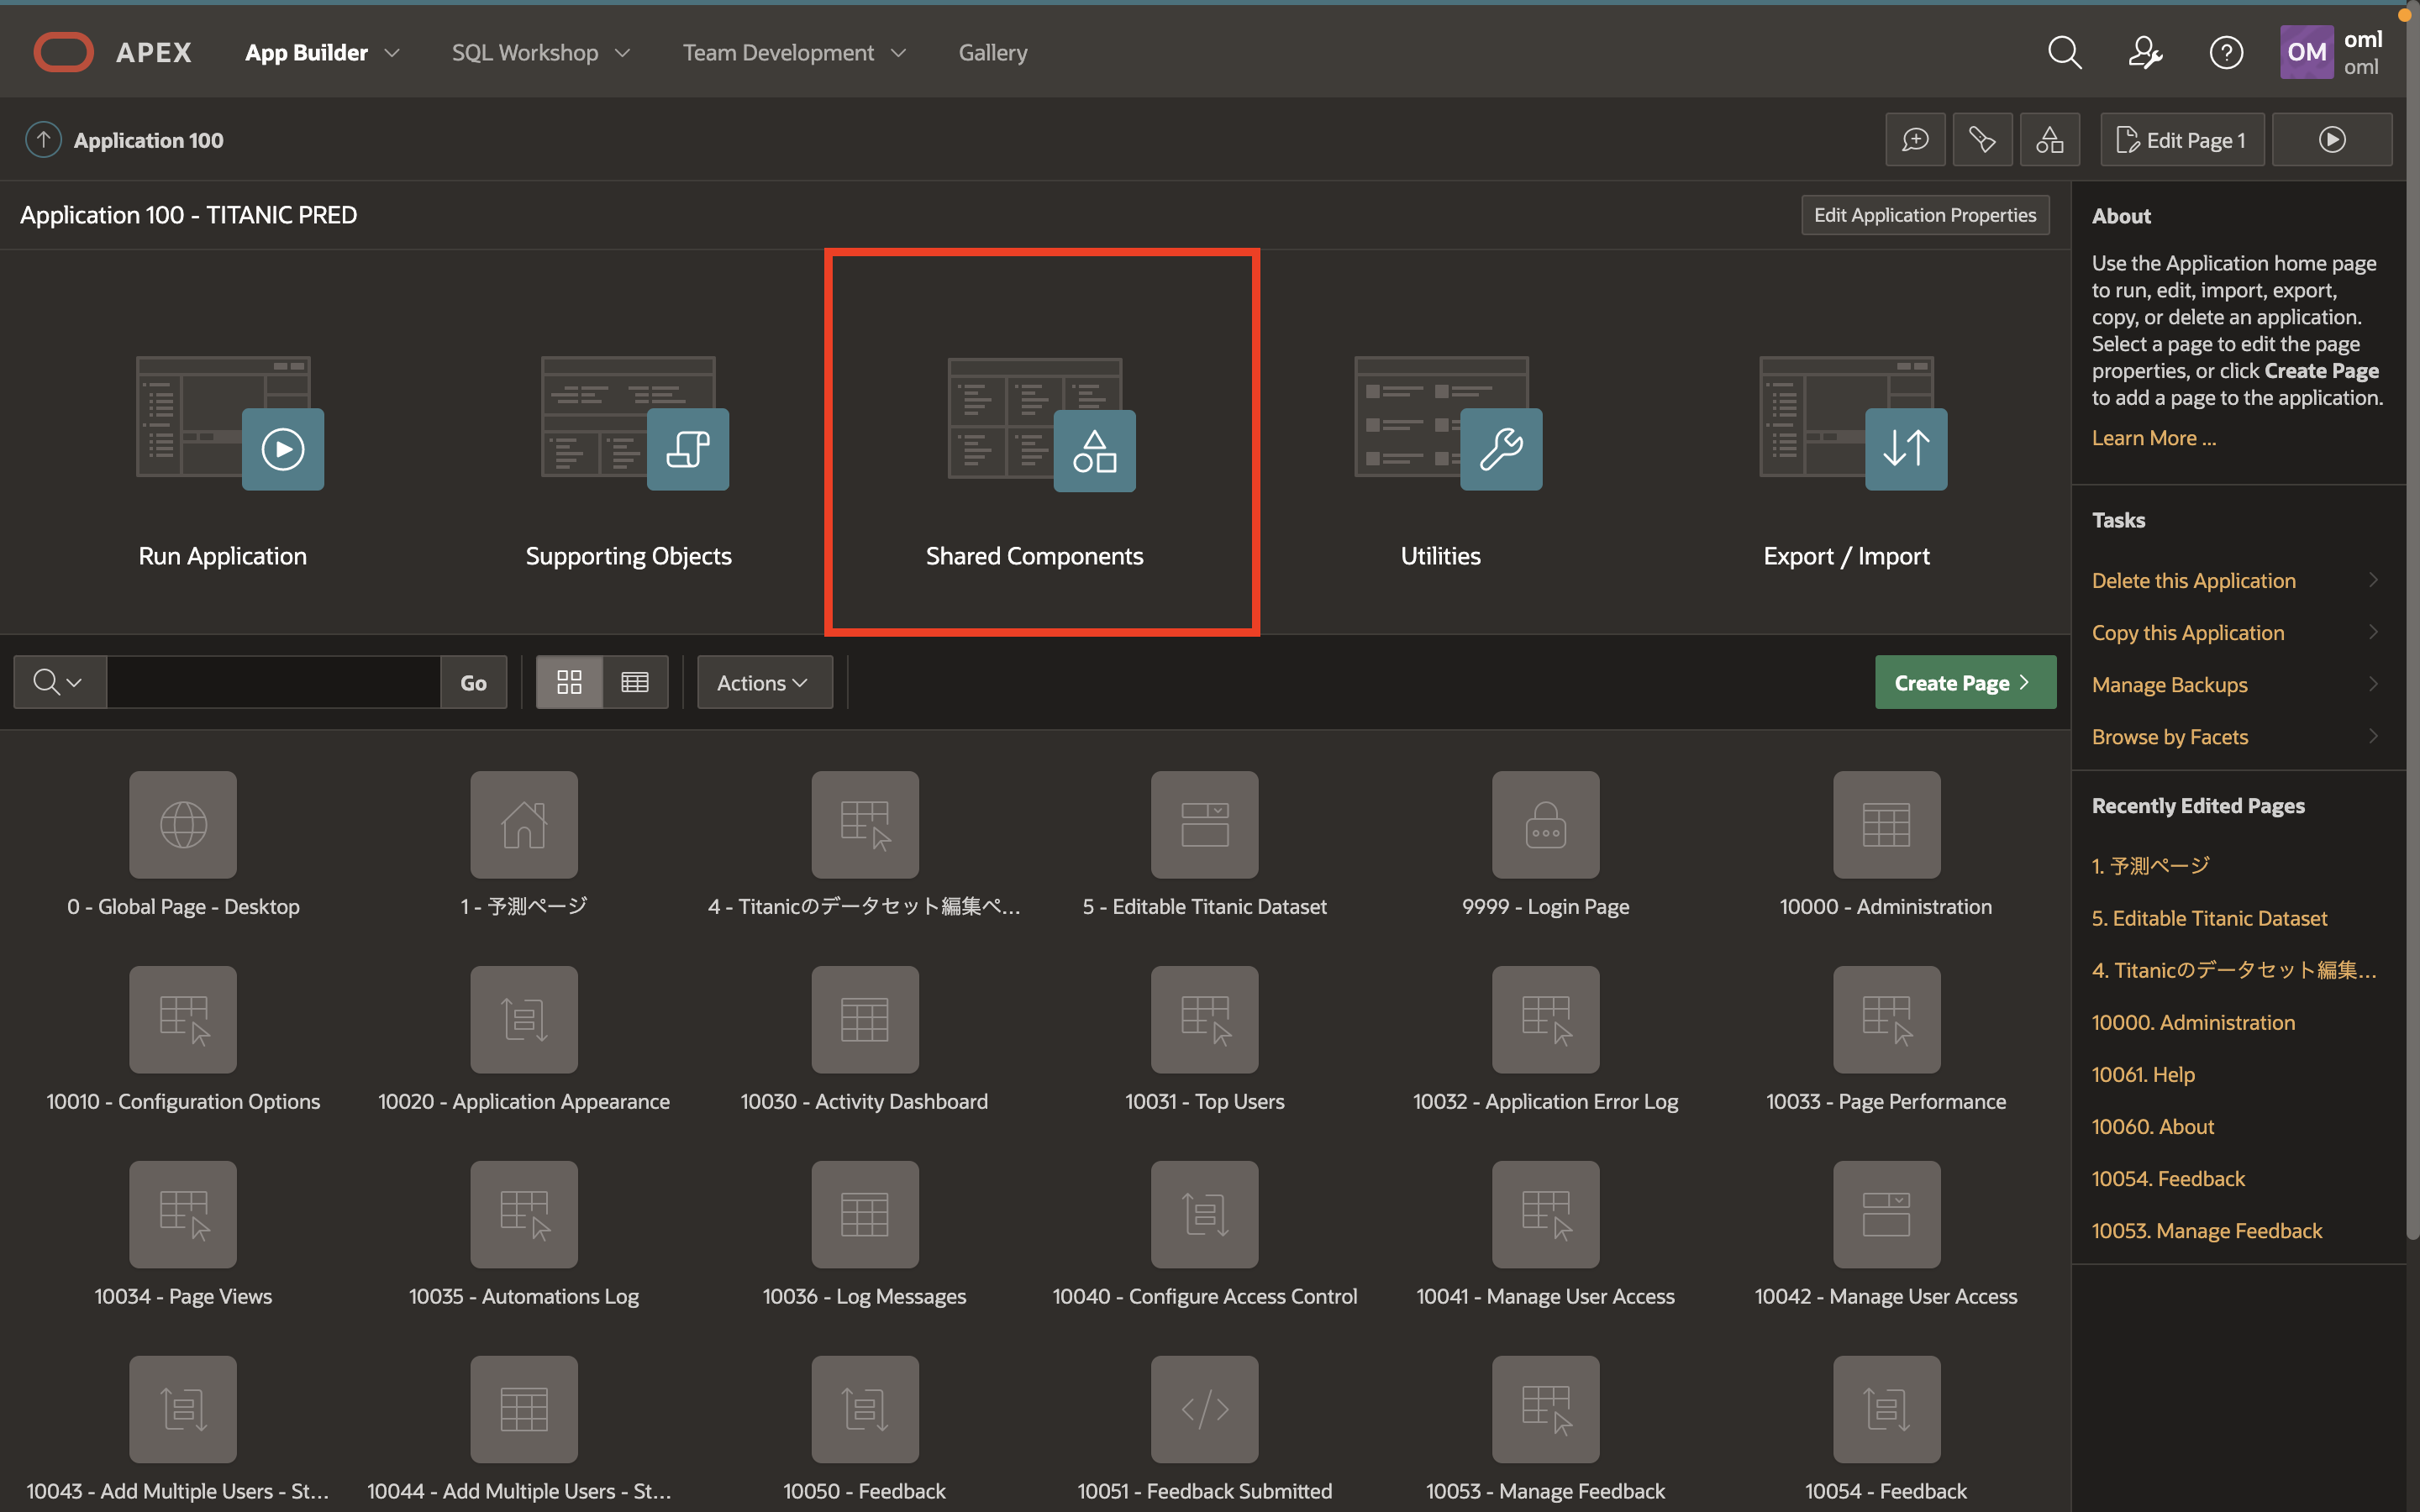Run page using the play button toolbar icon
This screenshot has height=1512, width=2420.
click(x=2331, y=140)
